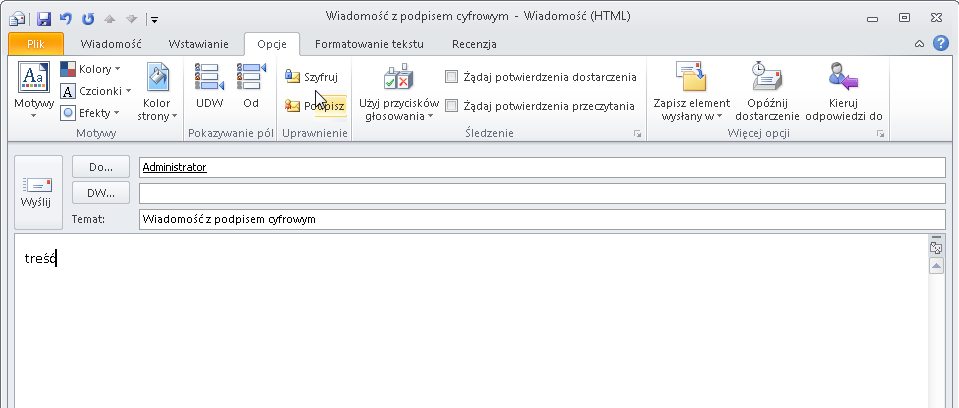Select the Opcje ribbon tab
Screen dimensions: 959x408
pyautogui.click(x=272, y=44)
